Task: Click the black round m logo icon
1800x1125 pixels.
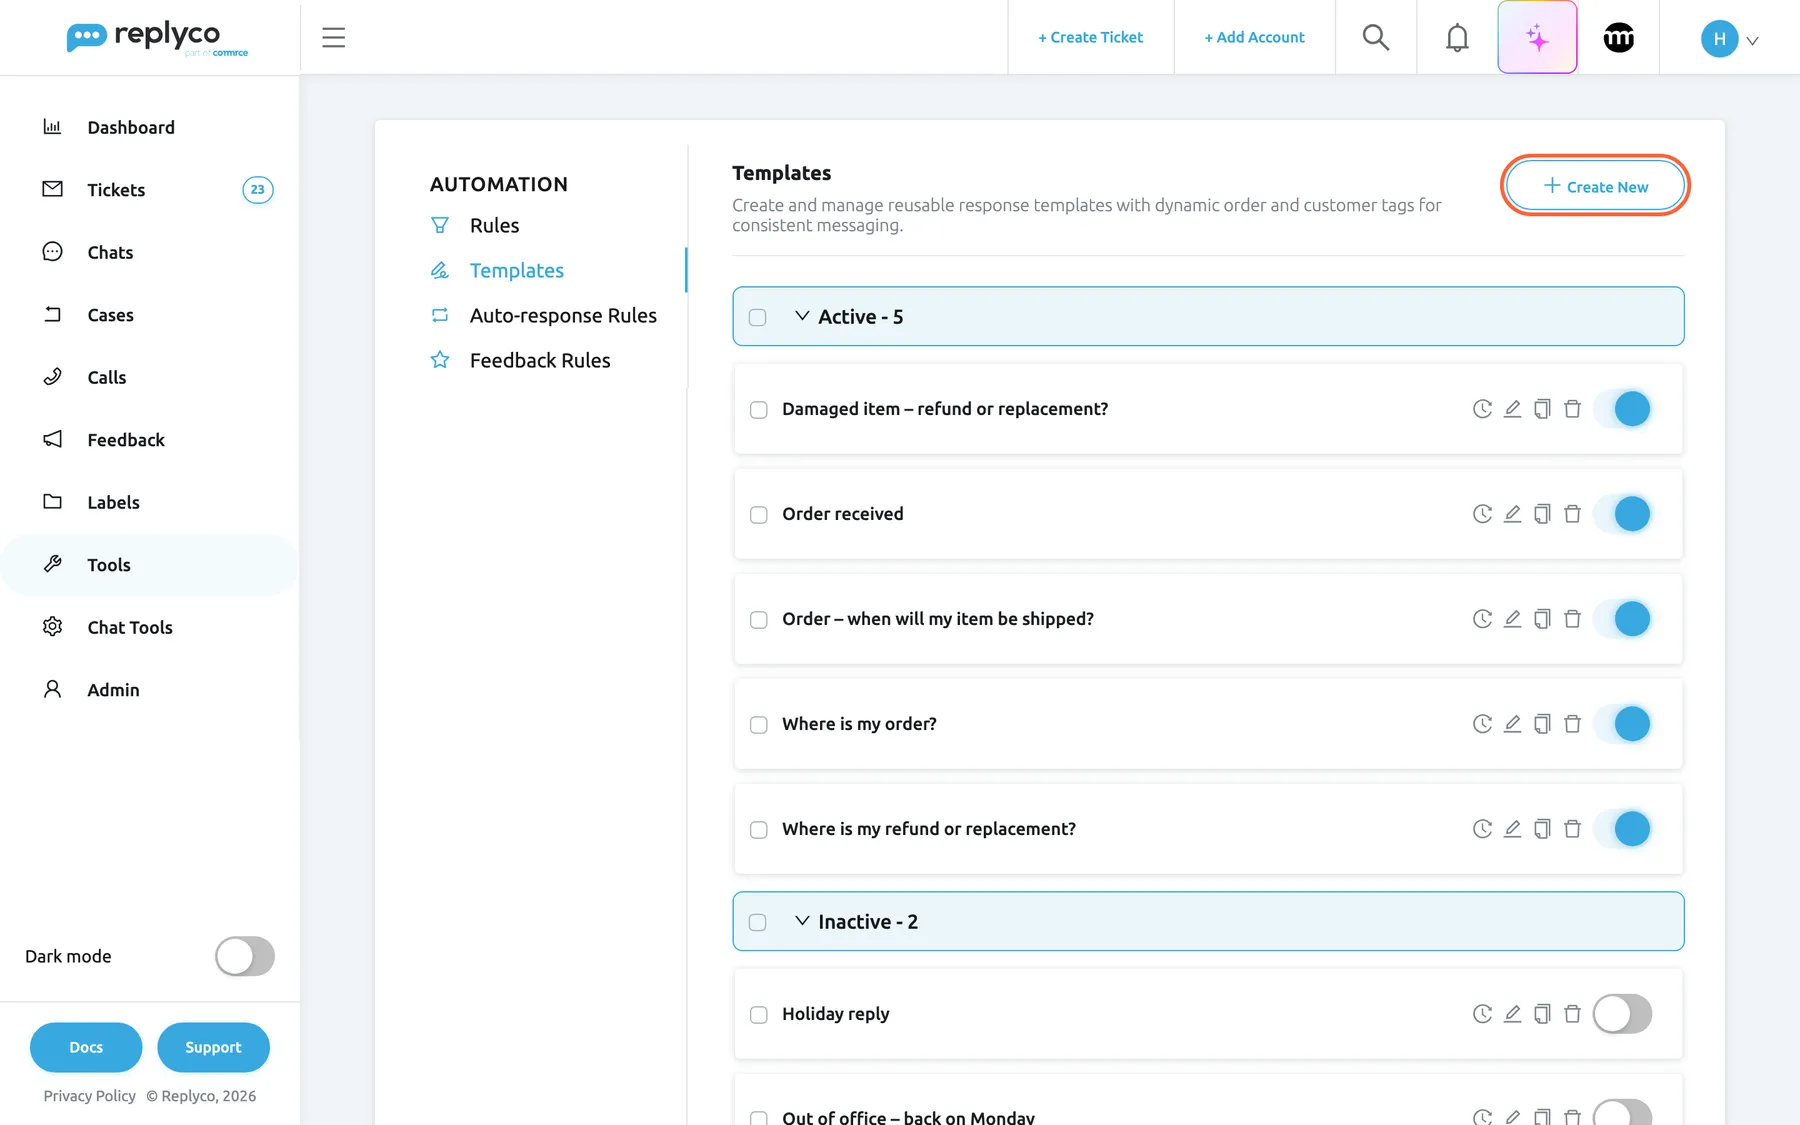Action: pyautogui.click(x=1619, y=38)
